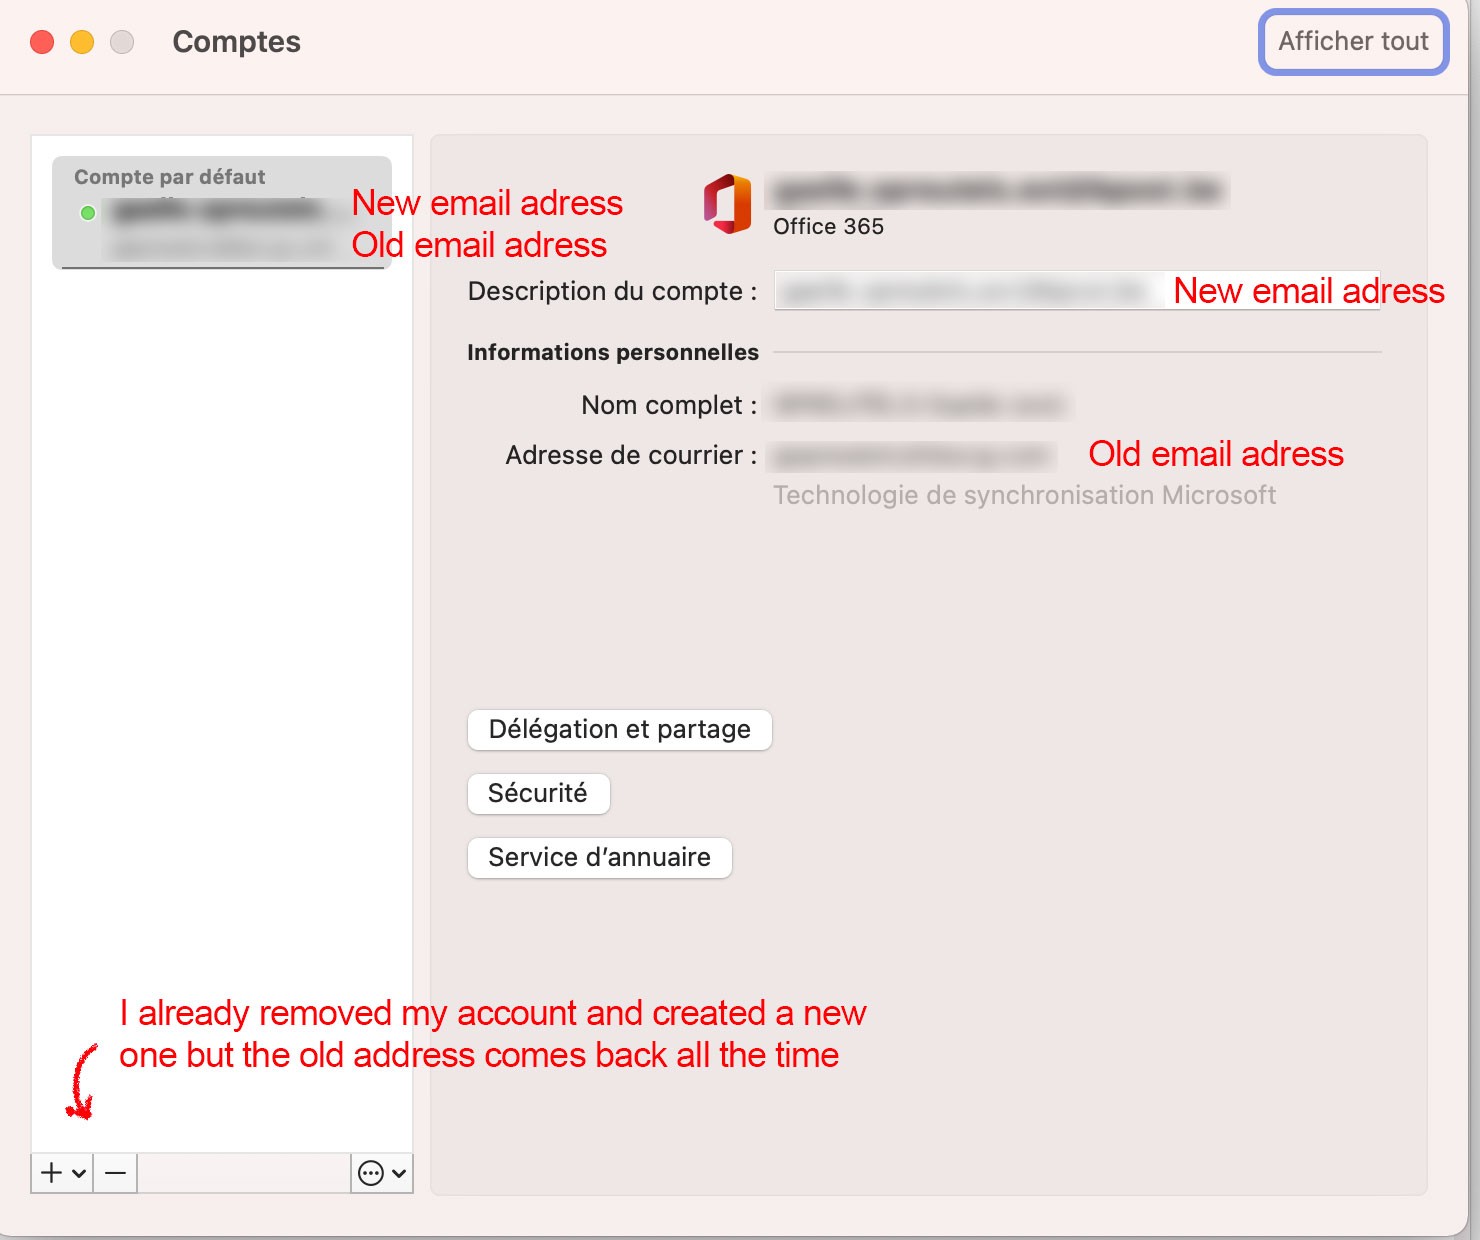This screenshot has height=1240, width=1480.
Task: Click the Adresse de courrier value
Action: (914, 456)
